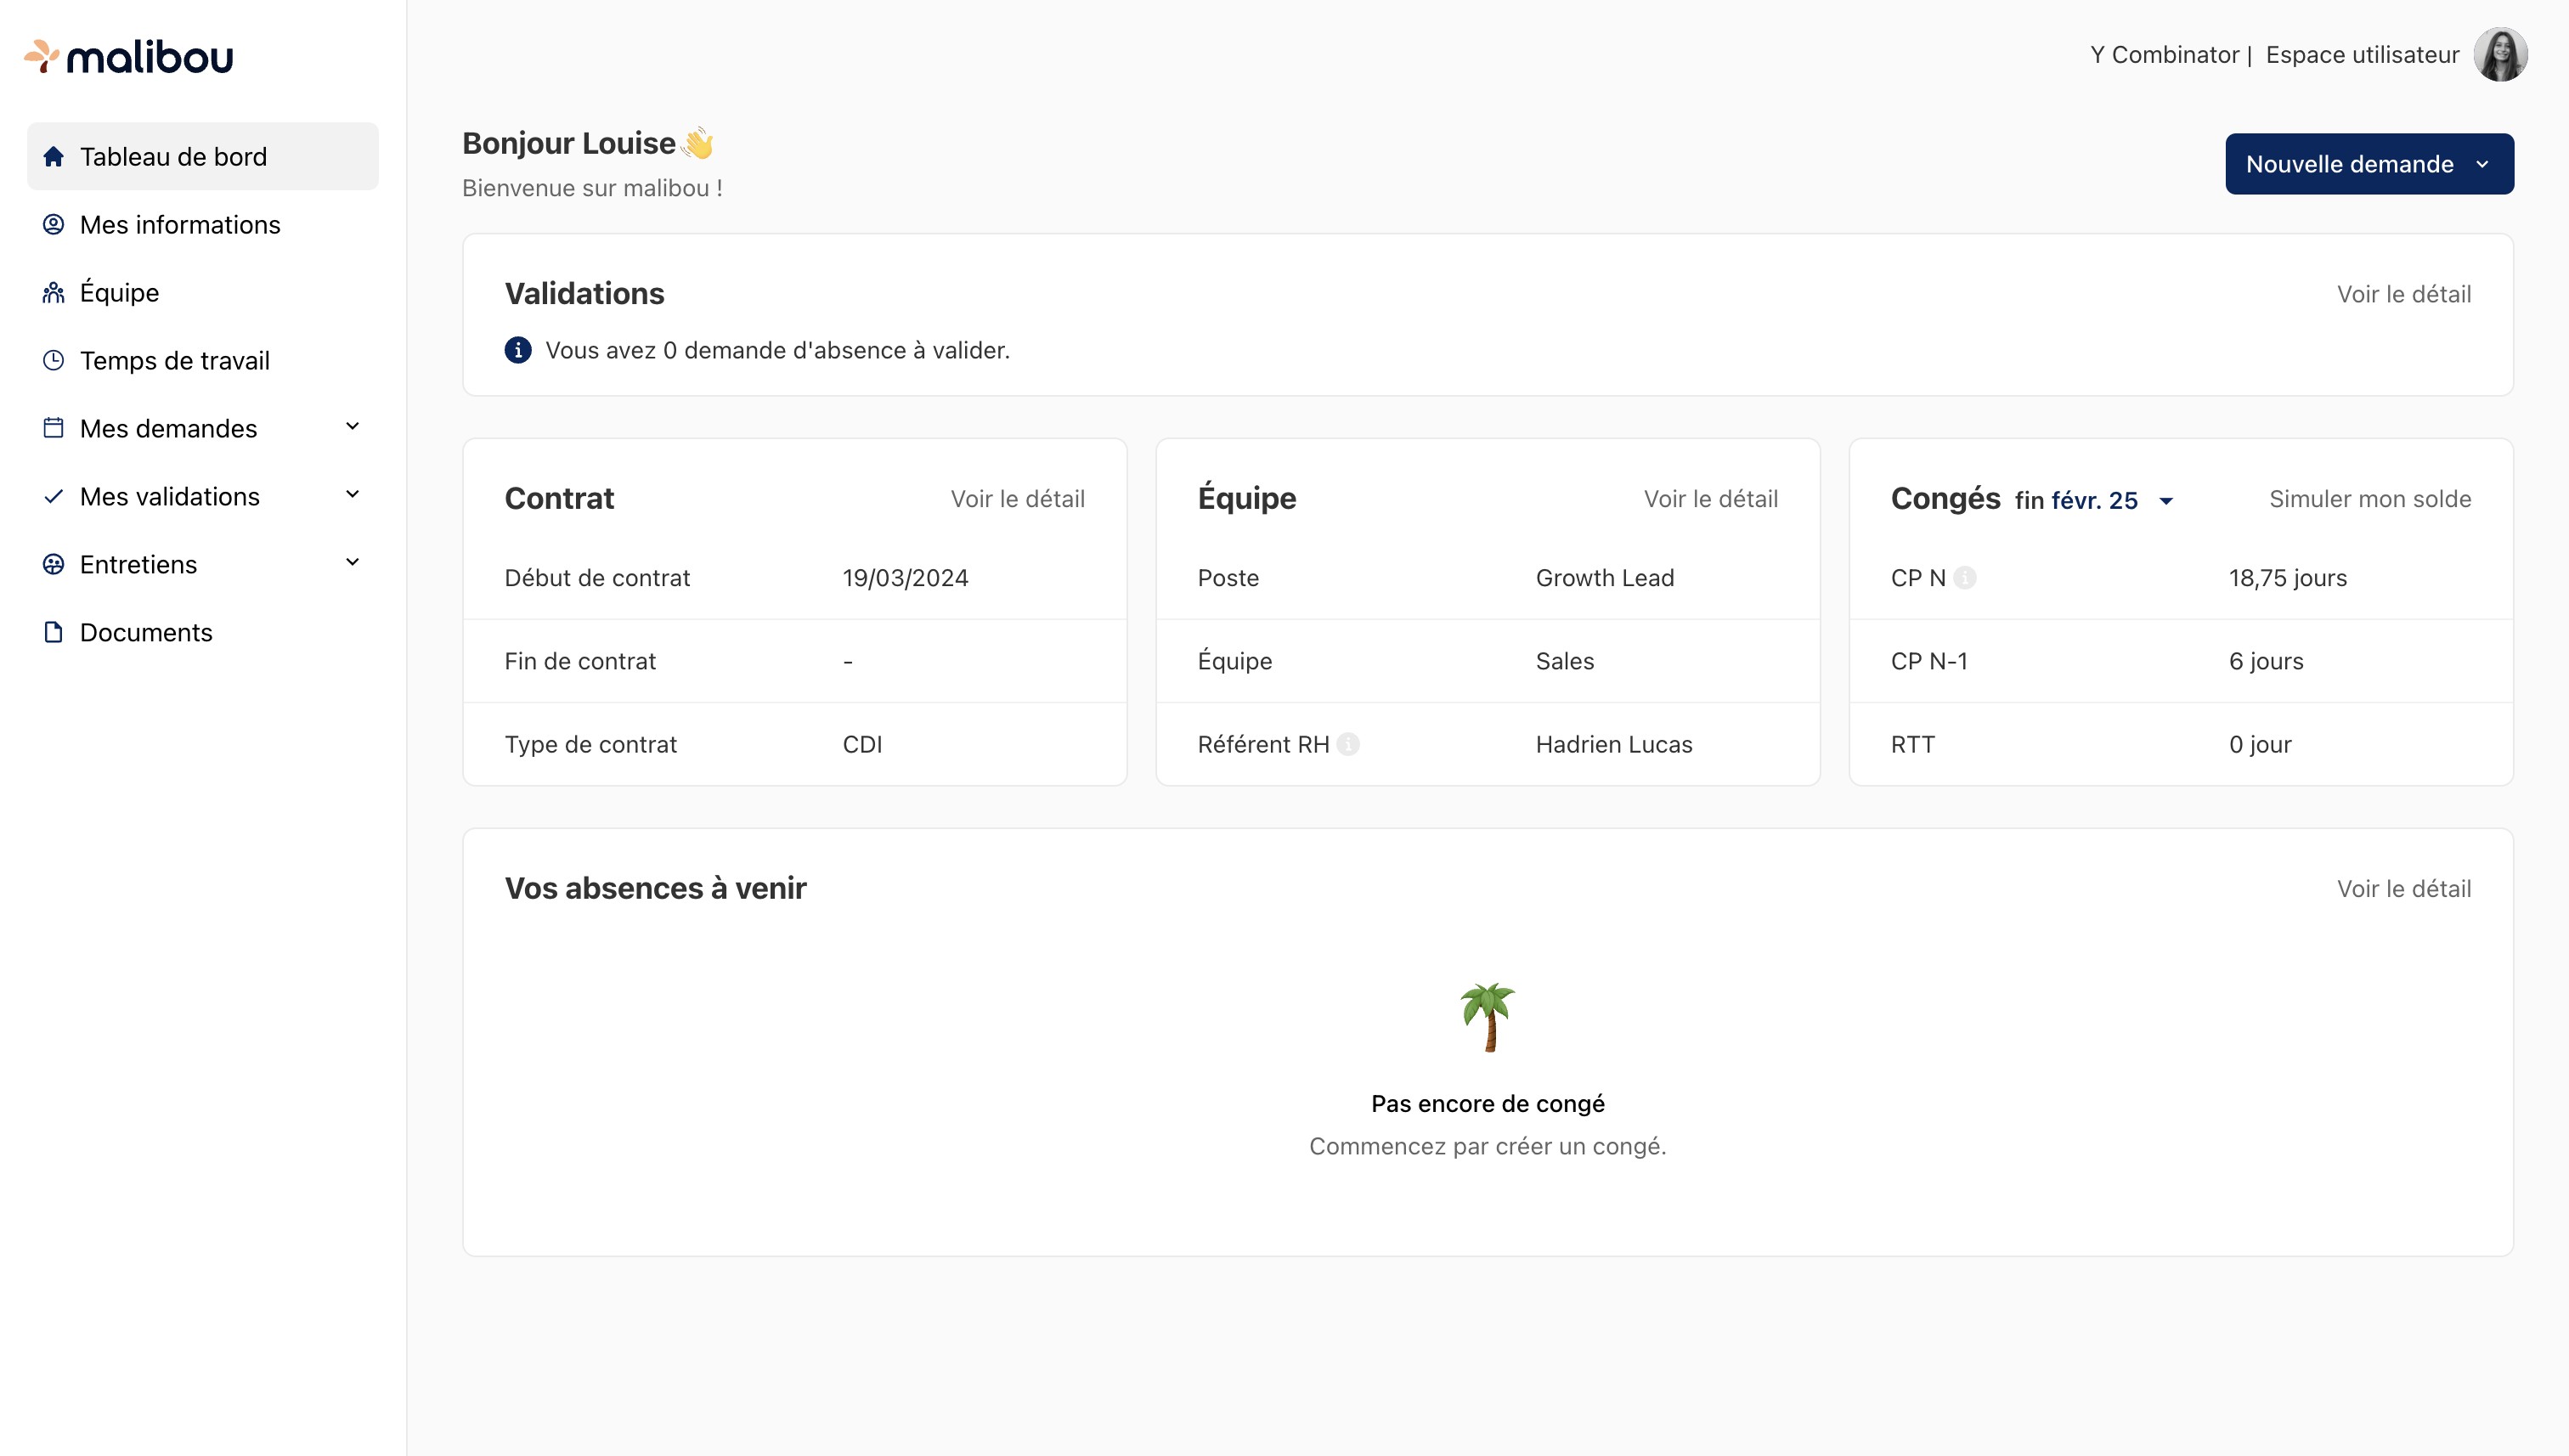Select Mes demandes menu item
The width and height of the screenshot is (2569, 1456).
tap(203, 428)
